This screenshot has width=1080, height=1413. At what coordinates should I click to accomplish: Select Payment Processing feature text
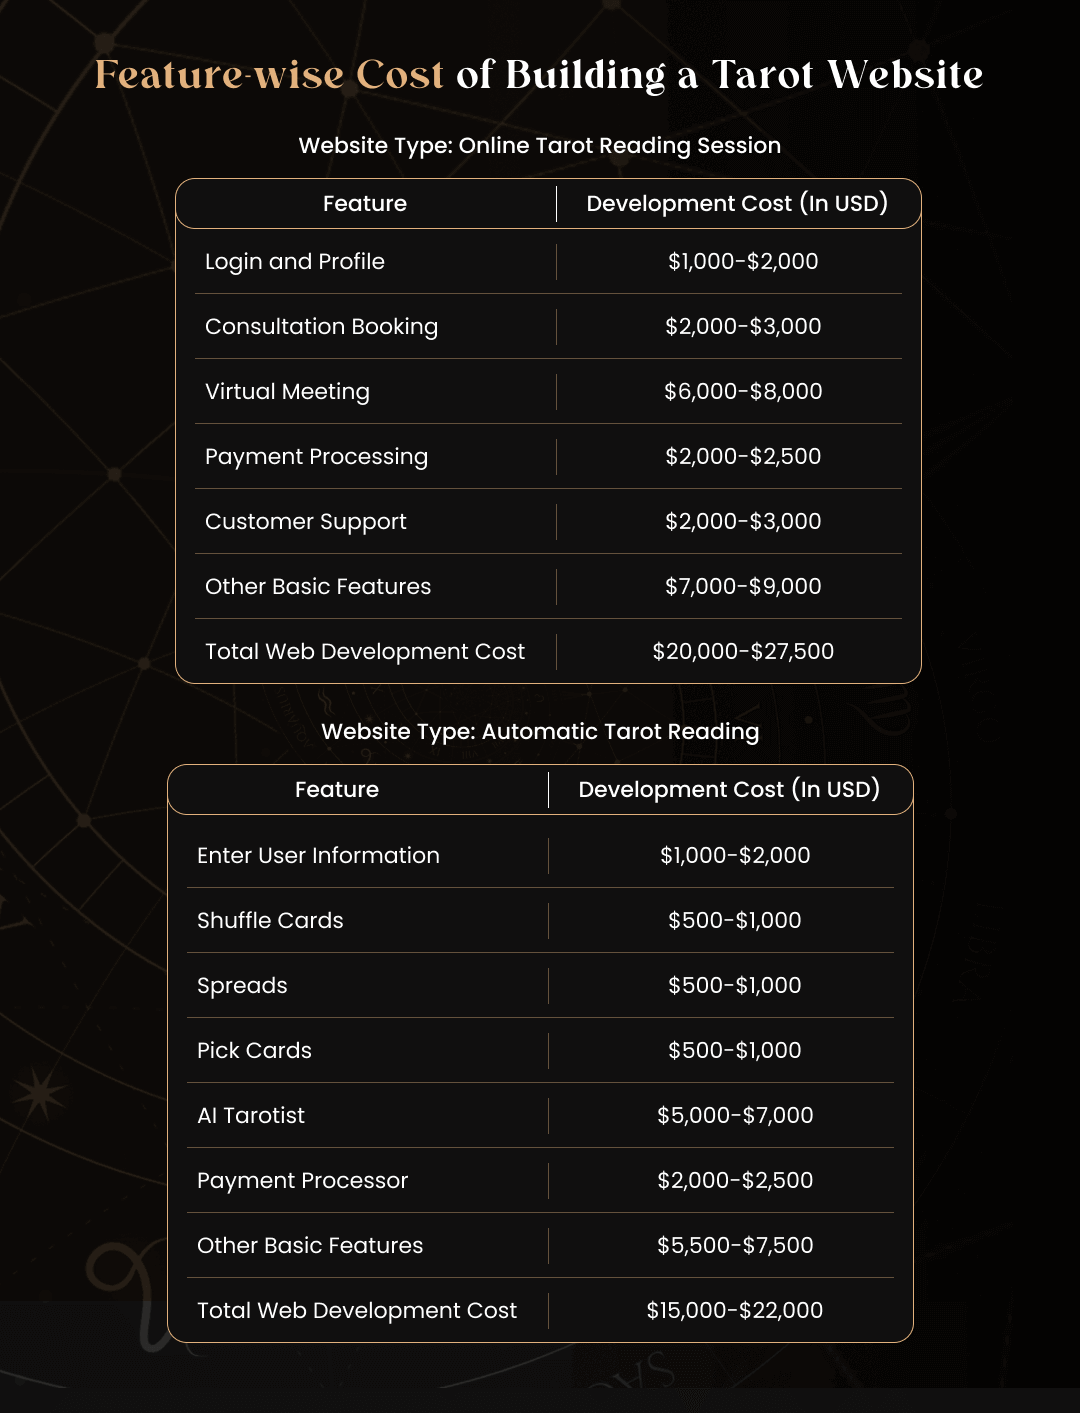[316, 457]
